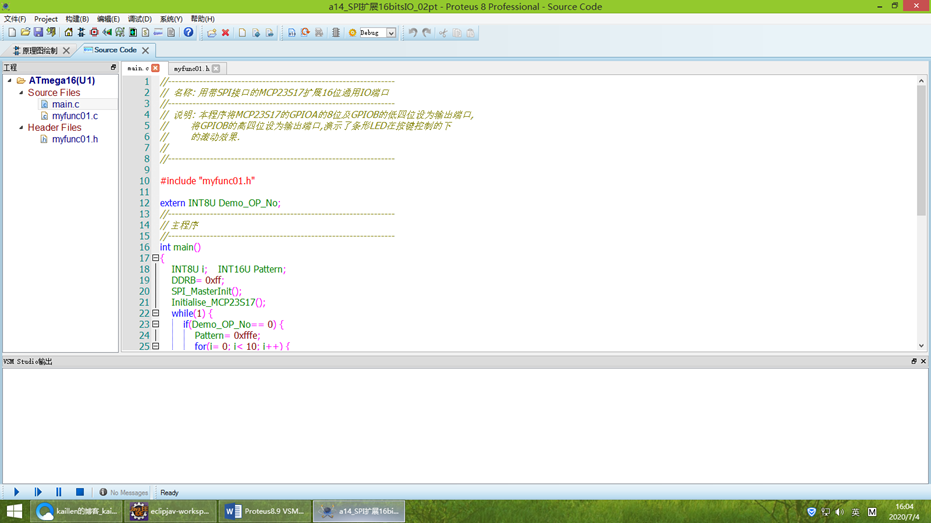Screen dimensions: 931x524
Task: Open the eclipjav-workspace taskbar item
Action: 171,511
